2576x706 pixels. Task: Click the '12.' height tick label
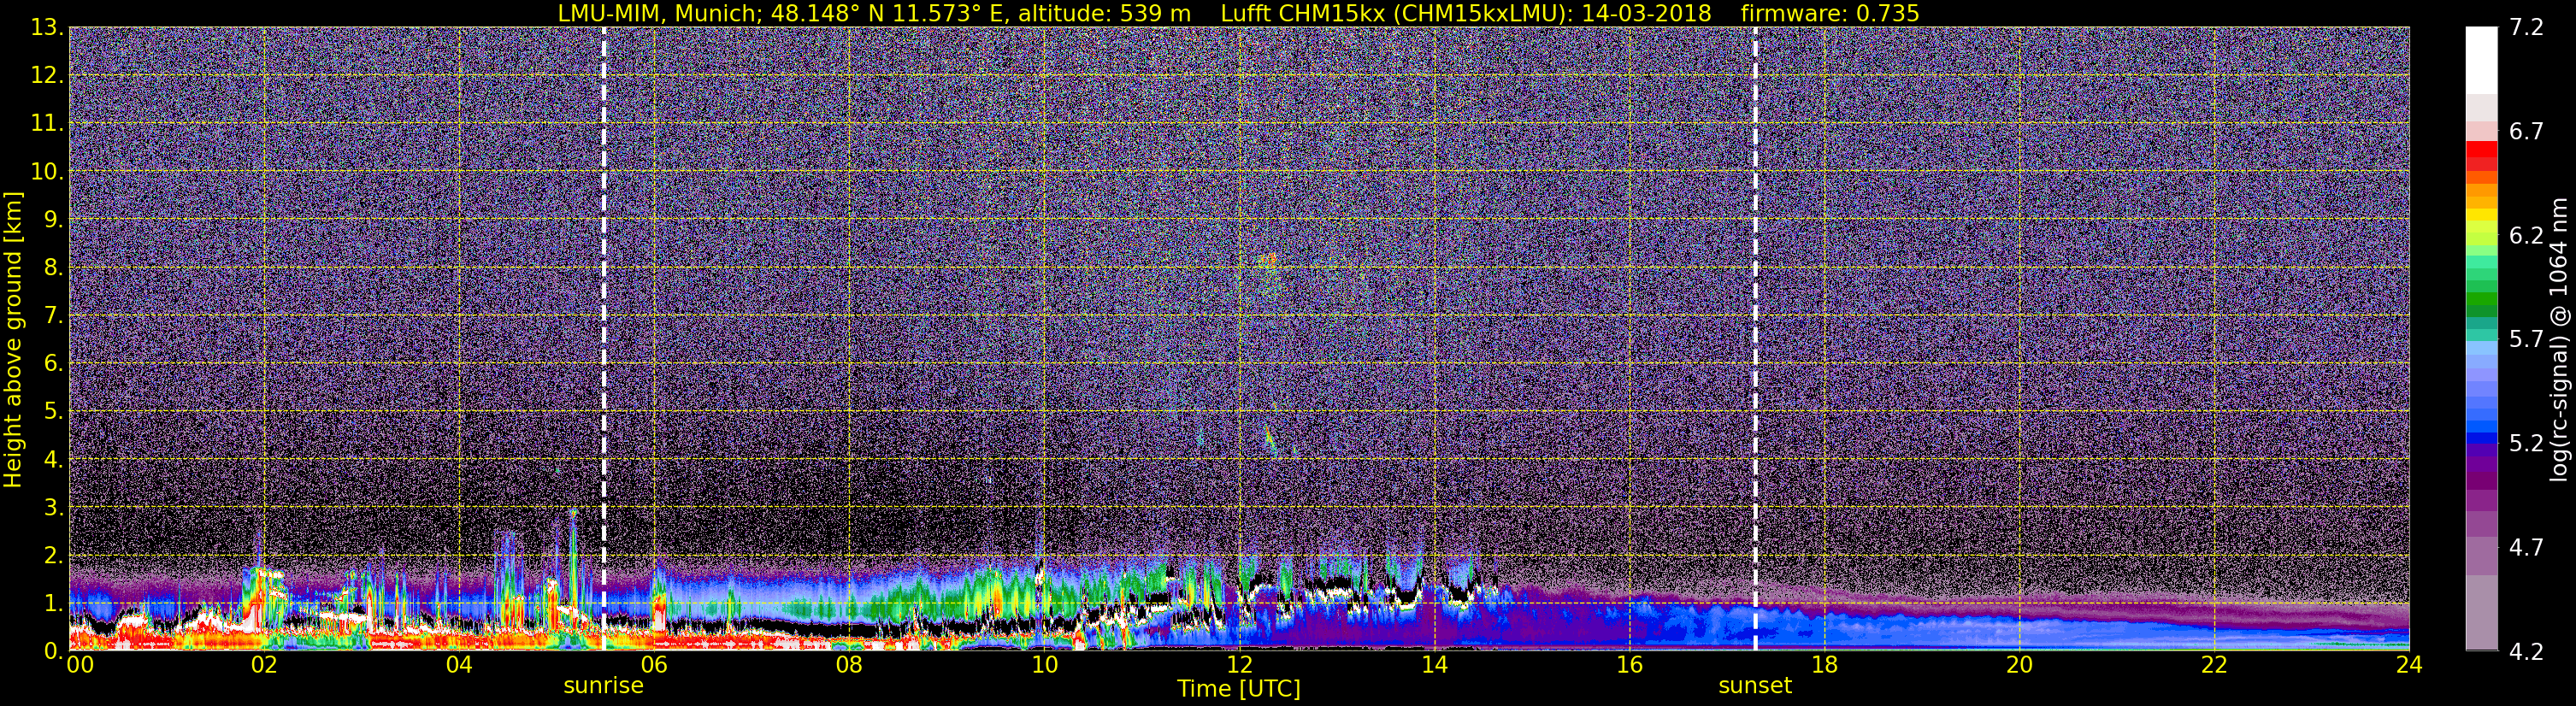point(47,76)
